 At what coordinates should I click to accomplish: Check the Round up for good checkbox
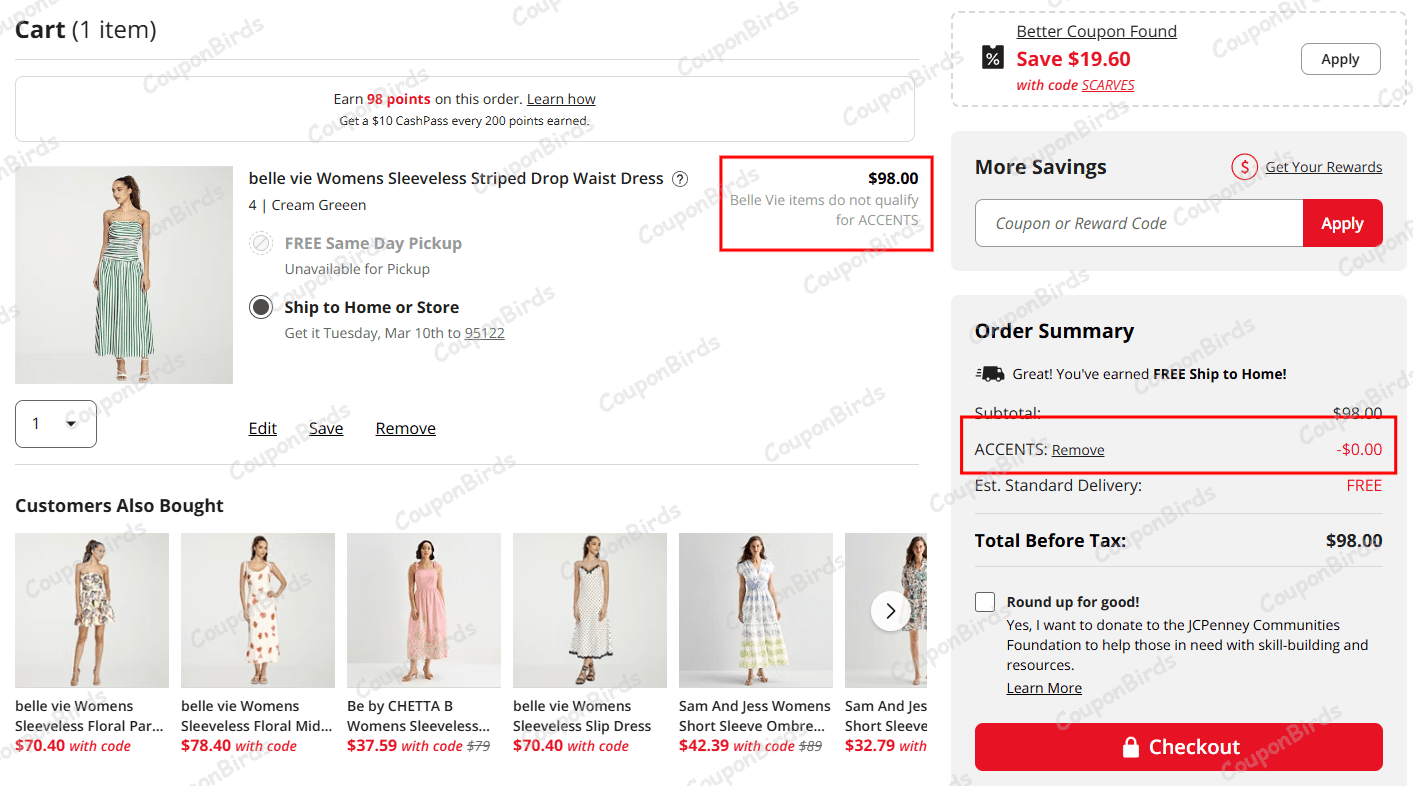(x=985, y=602)
